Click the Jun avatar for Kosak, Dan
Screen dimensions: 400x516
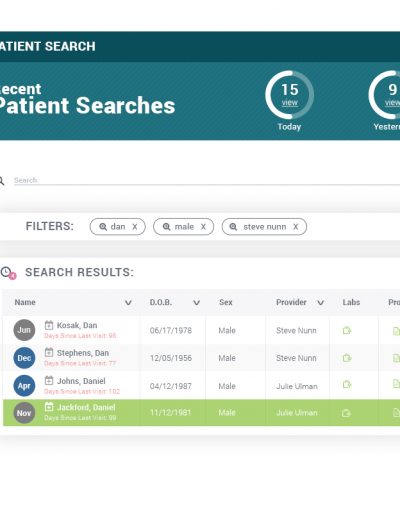(24, 330)
